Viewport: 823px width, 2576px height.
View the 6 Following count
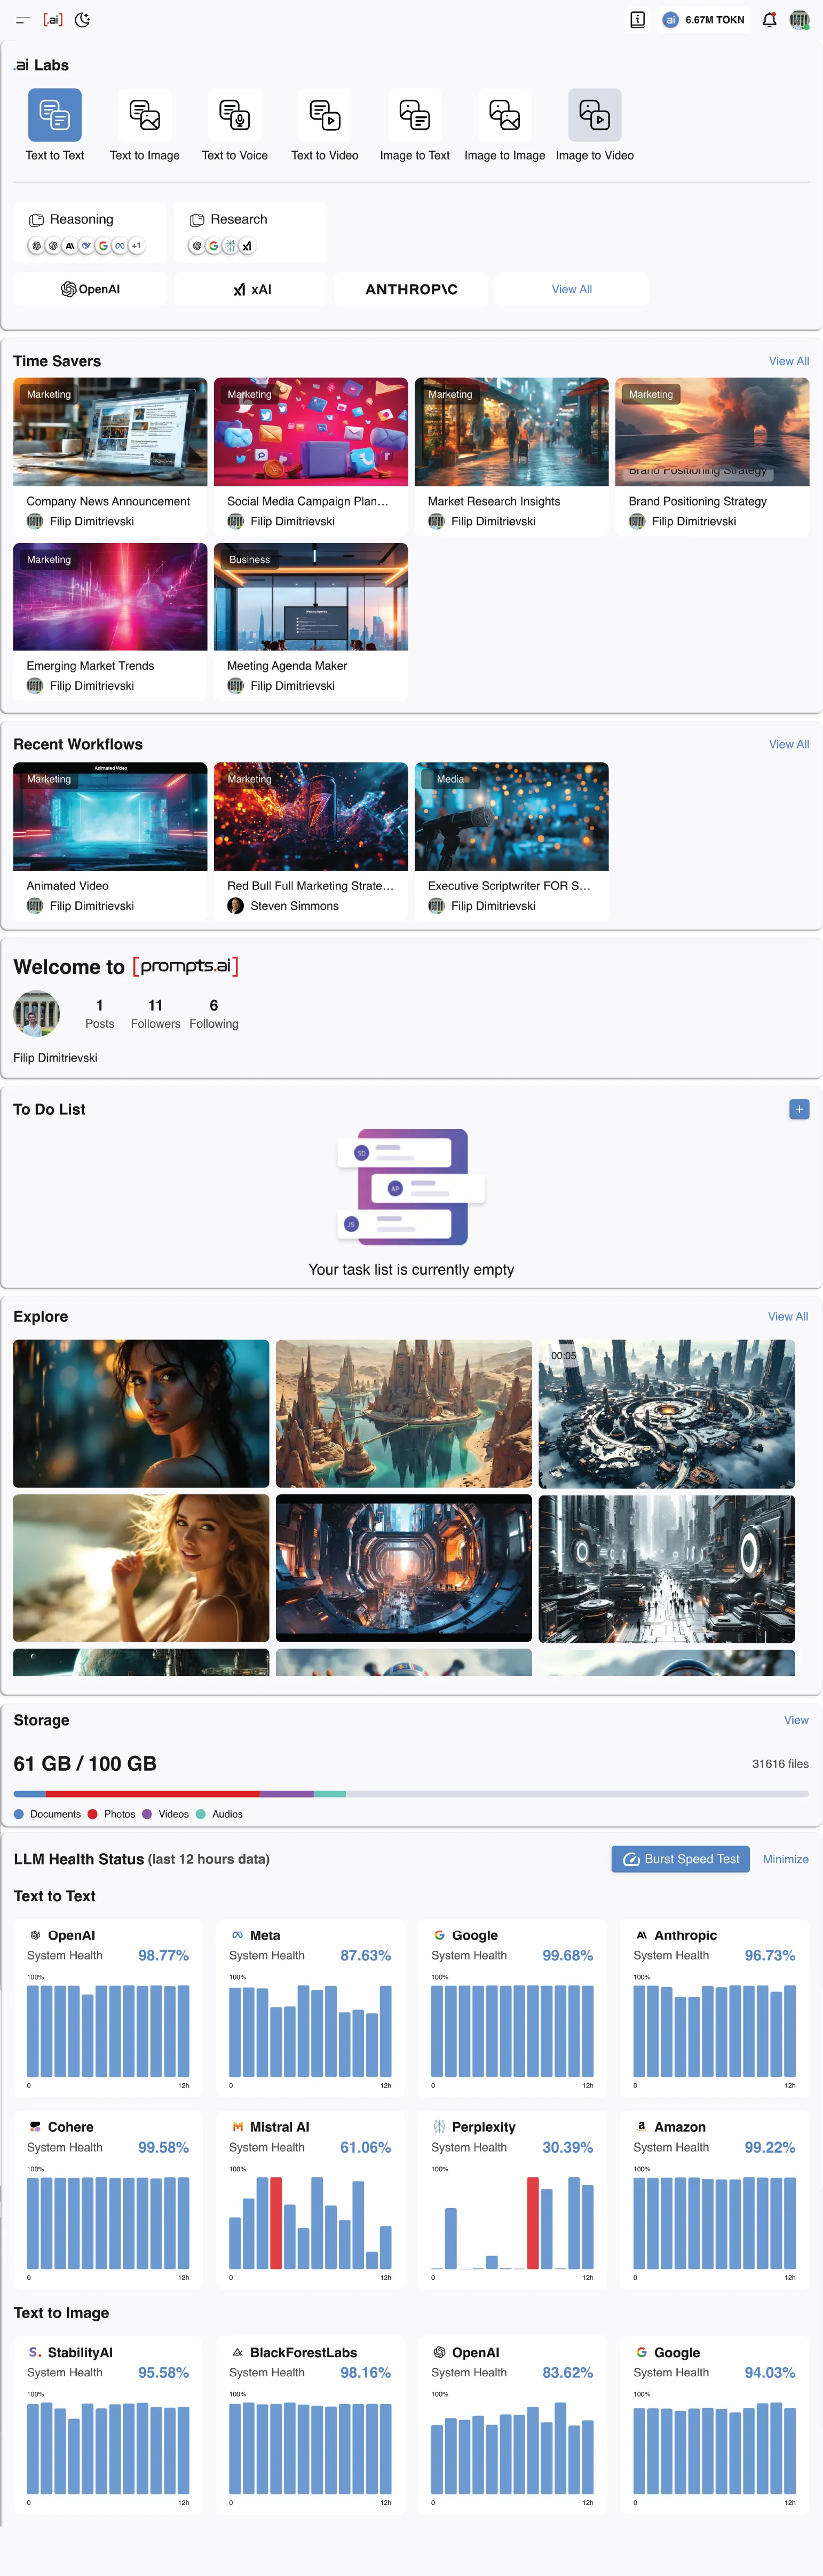coord(214,1013)
